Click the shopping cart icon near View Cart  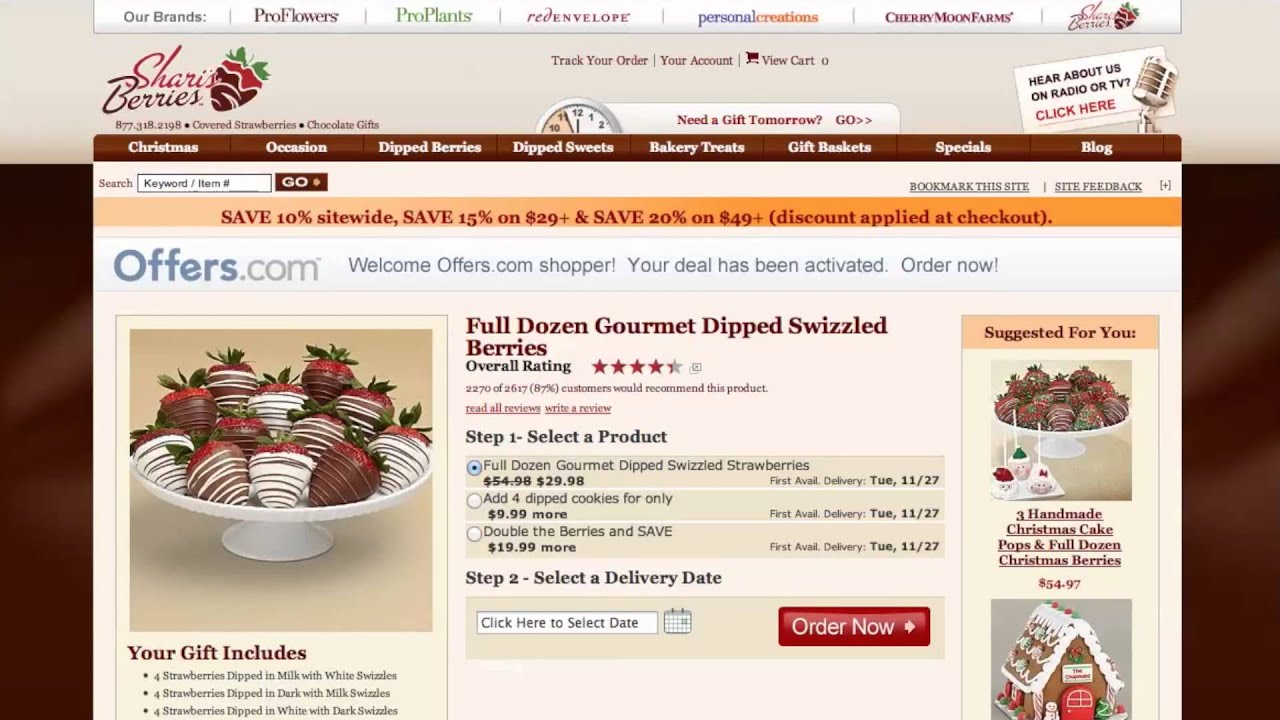tap(752, 59)
